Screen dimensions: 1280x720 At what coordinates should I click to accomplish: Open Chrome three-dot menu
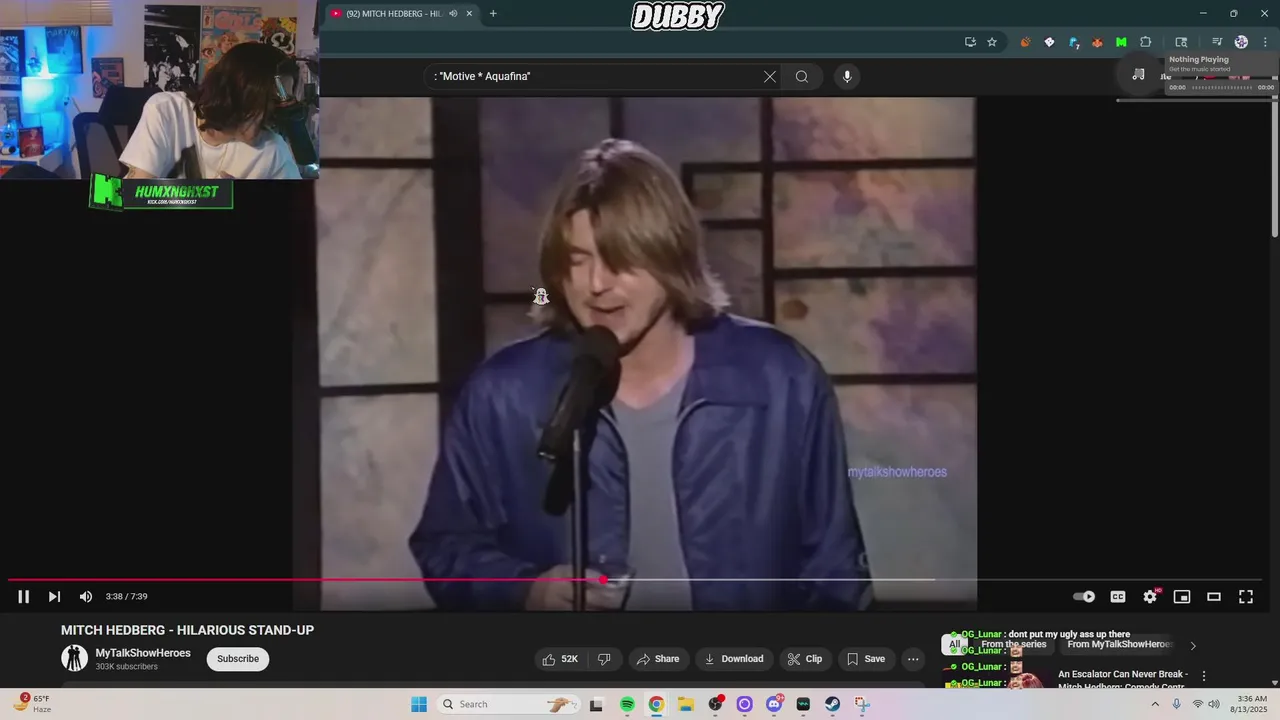pos(1266,42)
